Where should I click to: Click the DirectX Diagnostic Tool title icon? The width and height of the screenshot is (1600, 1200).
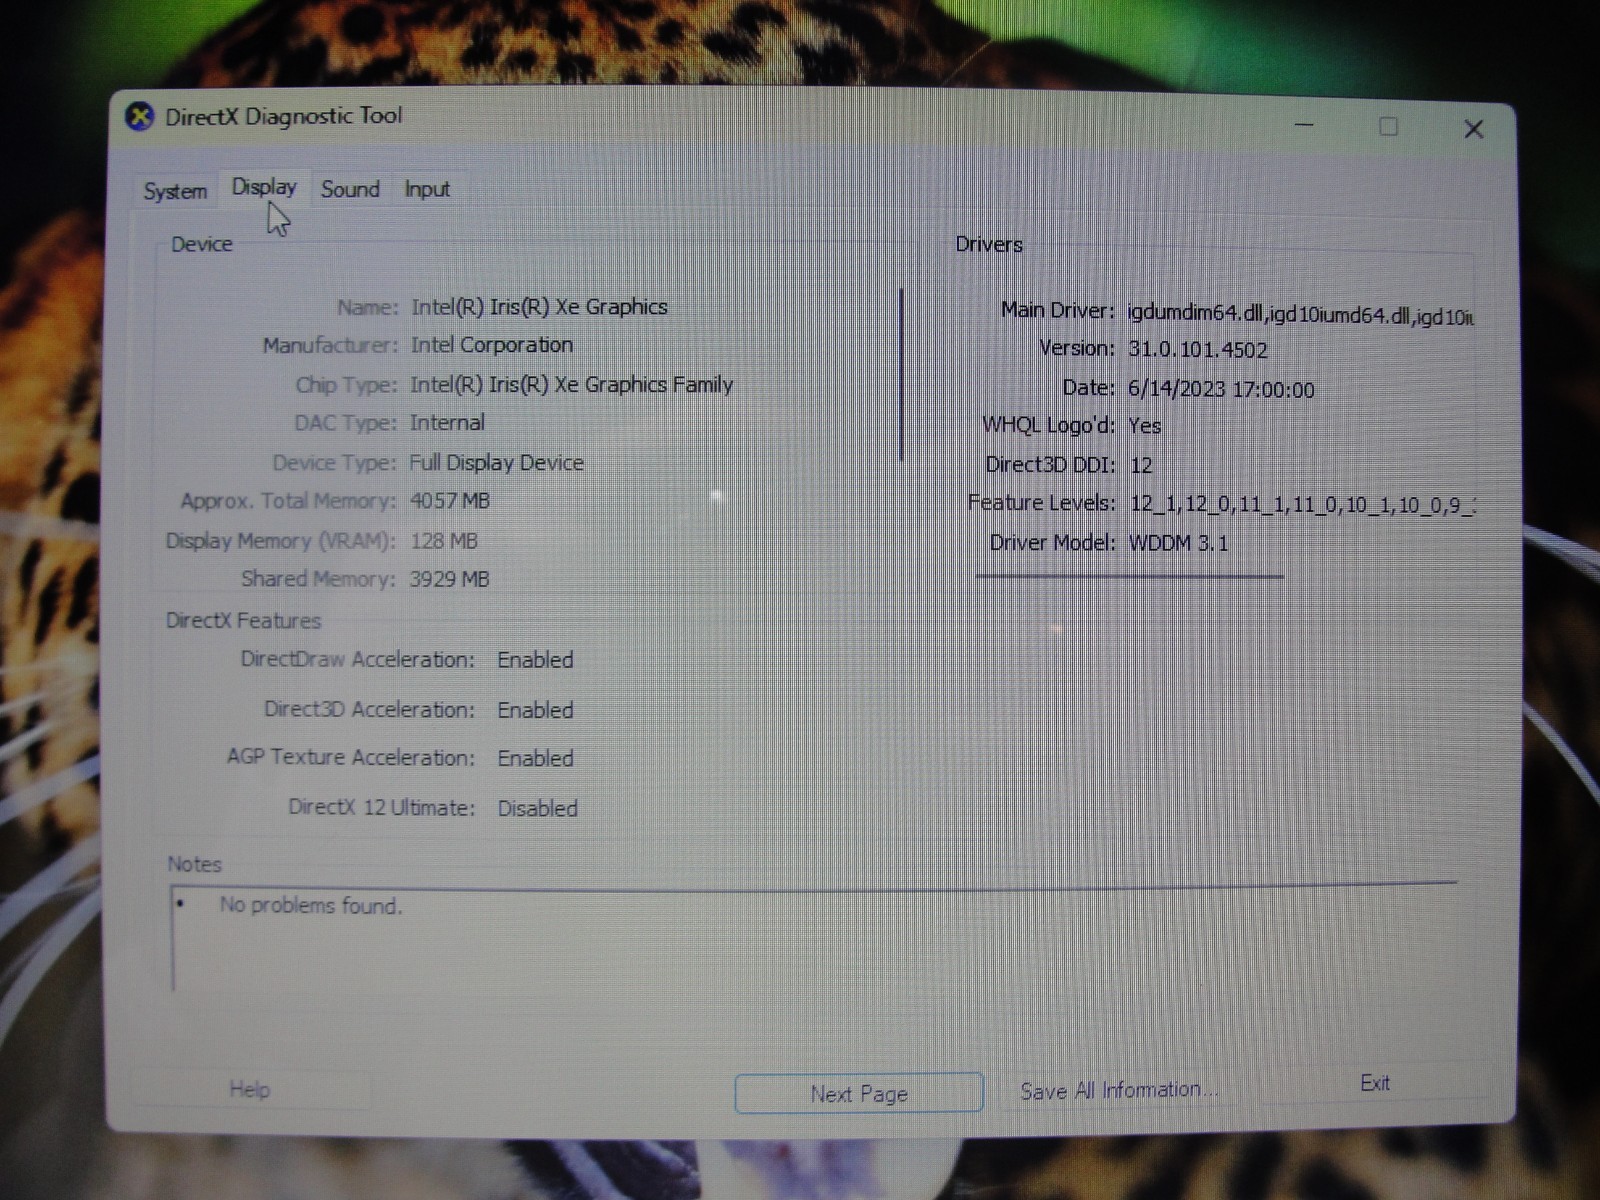[140, 117]
